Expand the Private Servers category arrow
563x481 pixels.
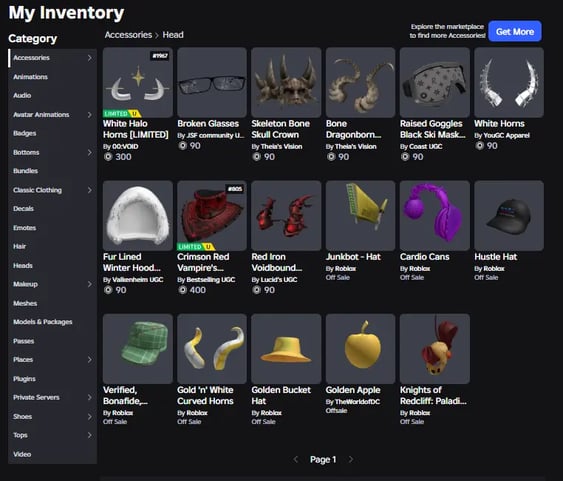(89, 397)
